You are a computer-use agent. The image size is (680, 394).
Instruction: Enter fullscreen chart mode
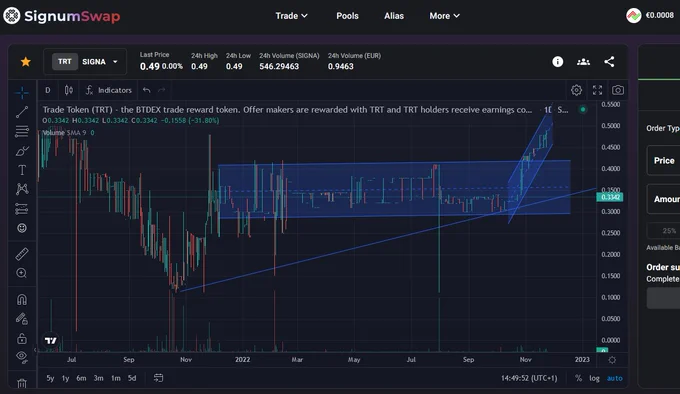click(598, 90)
